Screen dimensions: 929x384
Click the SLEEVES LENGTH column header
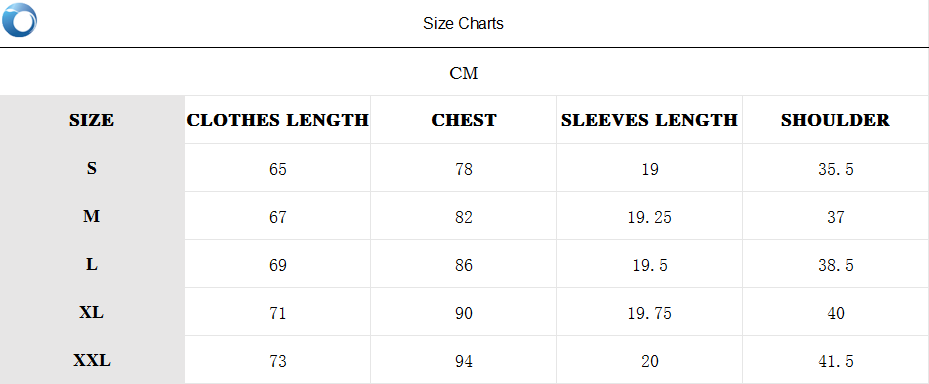(649, 120)
